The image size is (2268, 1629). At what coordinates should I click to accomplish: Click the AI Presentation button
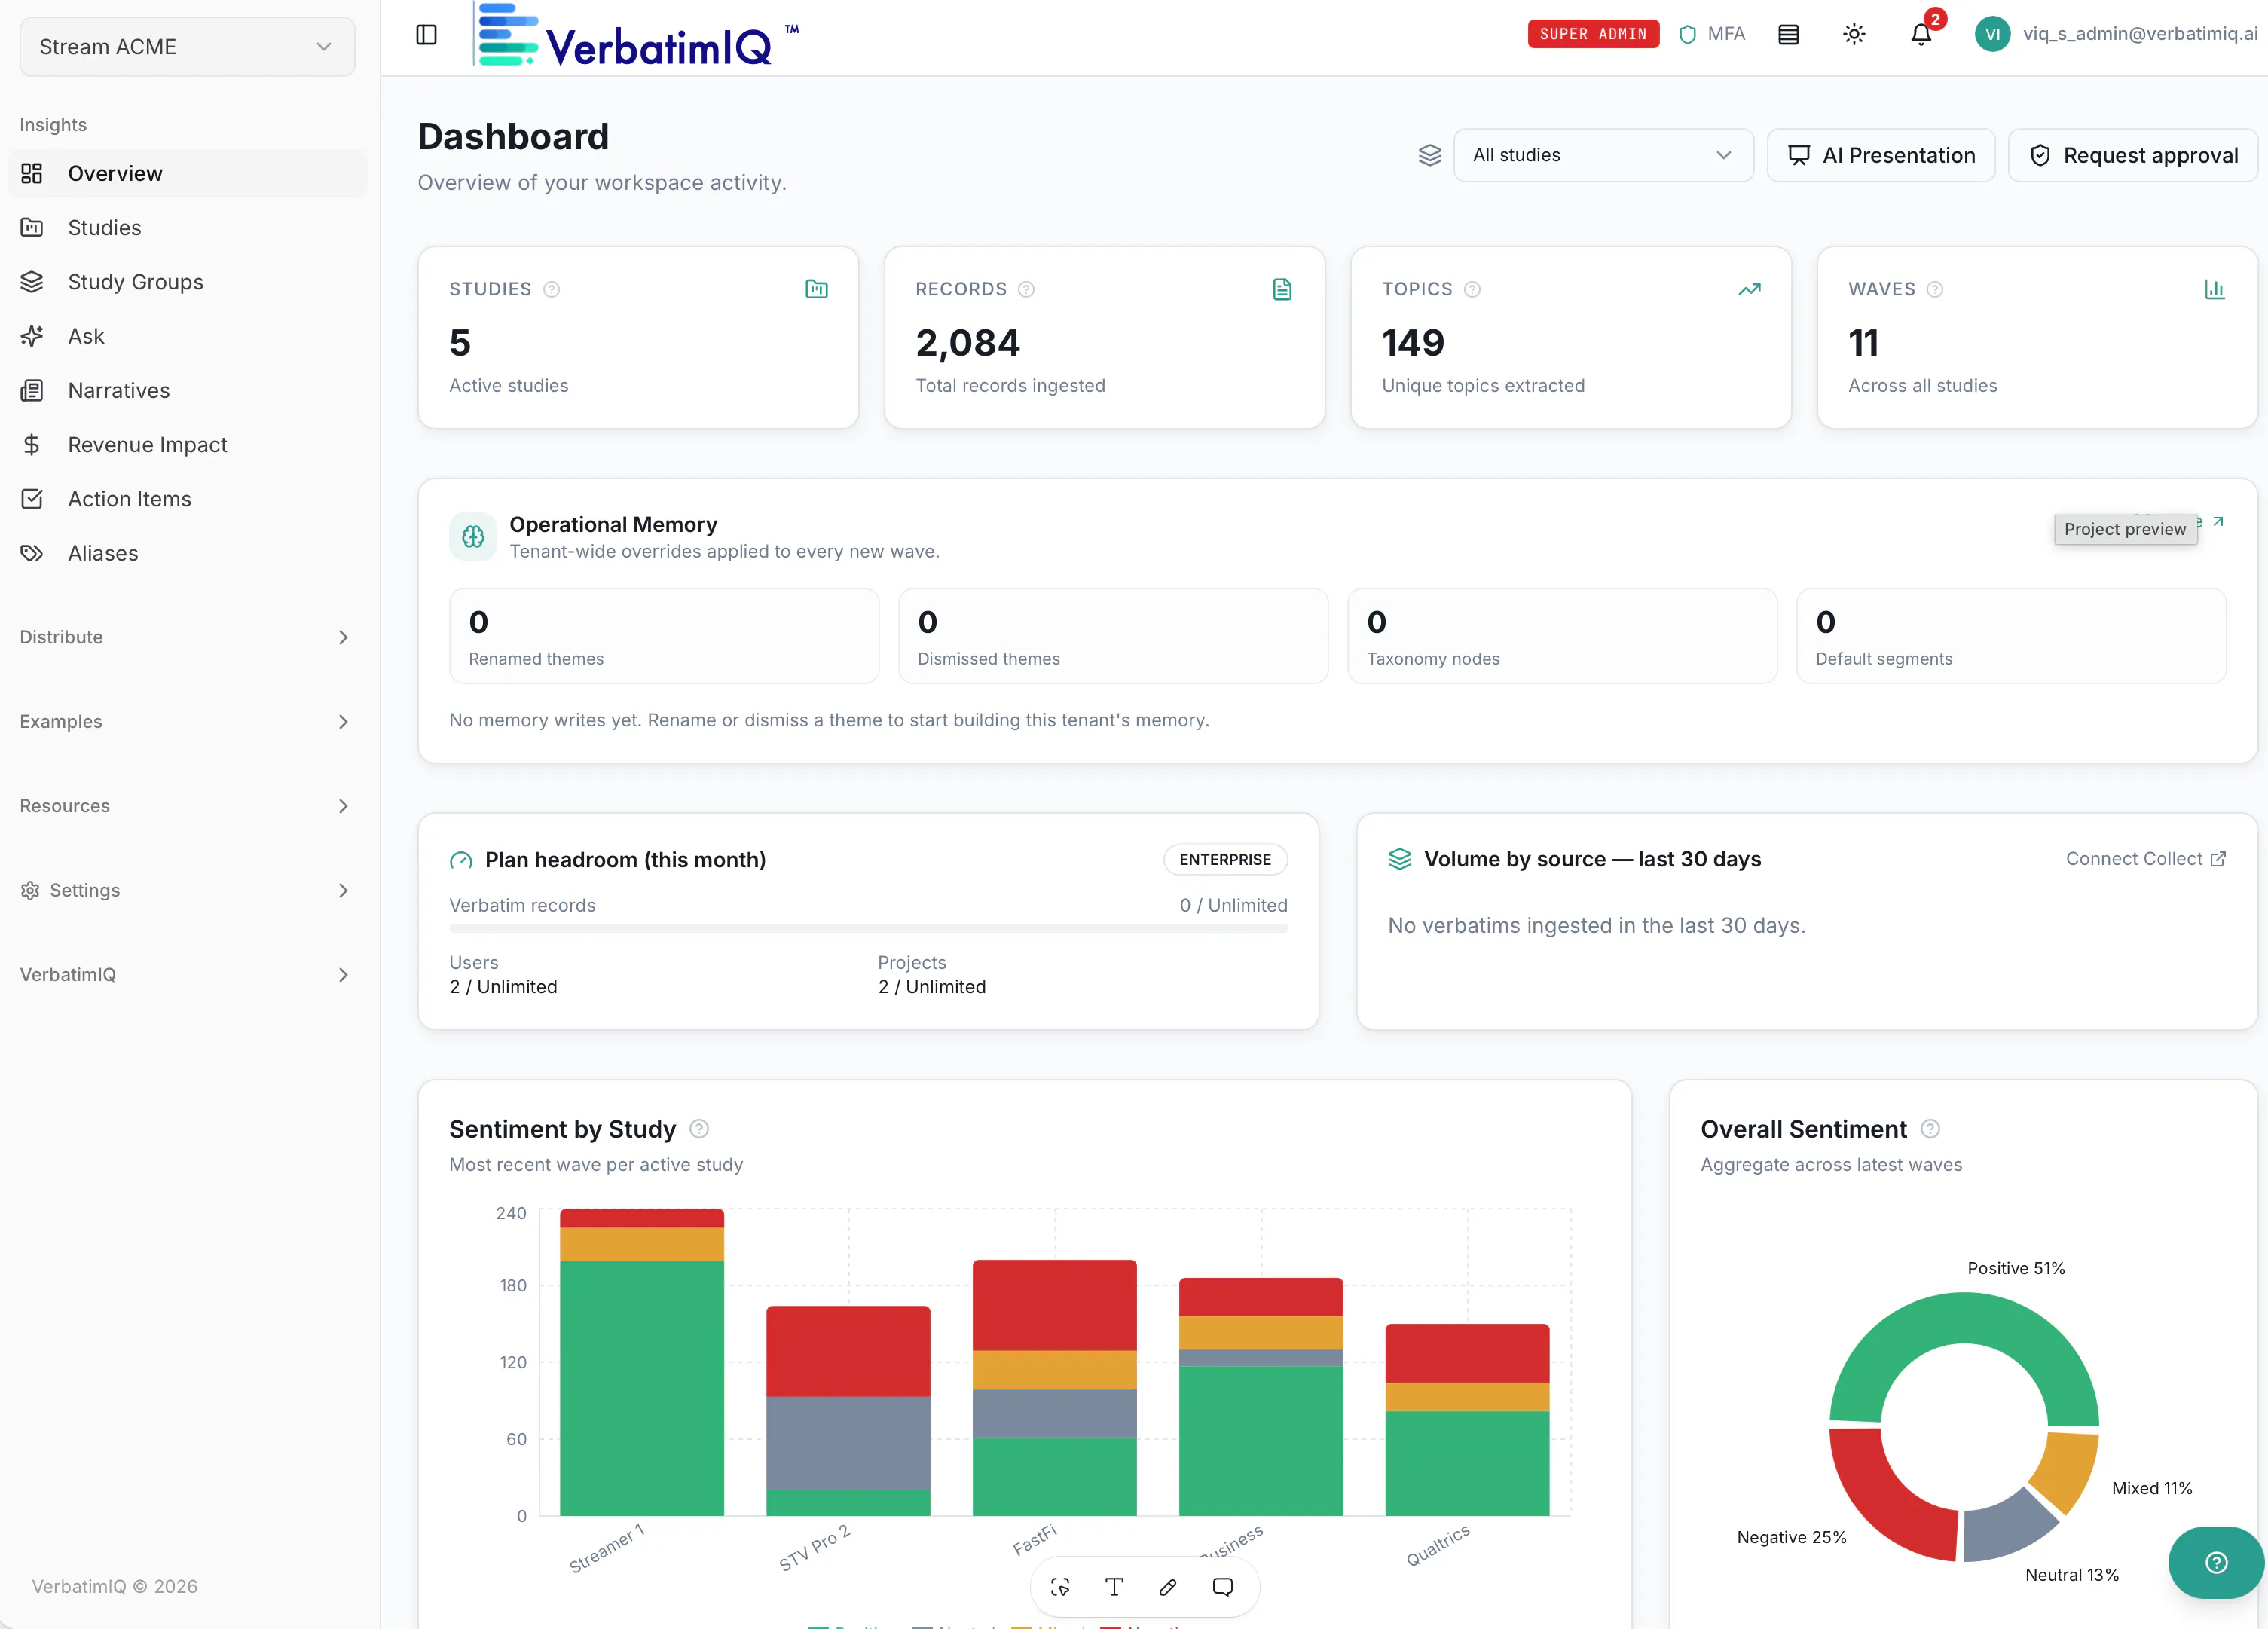point(1881,155)
